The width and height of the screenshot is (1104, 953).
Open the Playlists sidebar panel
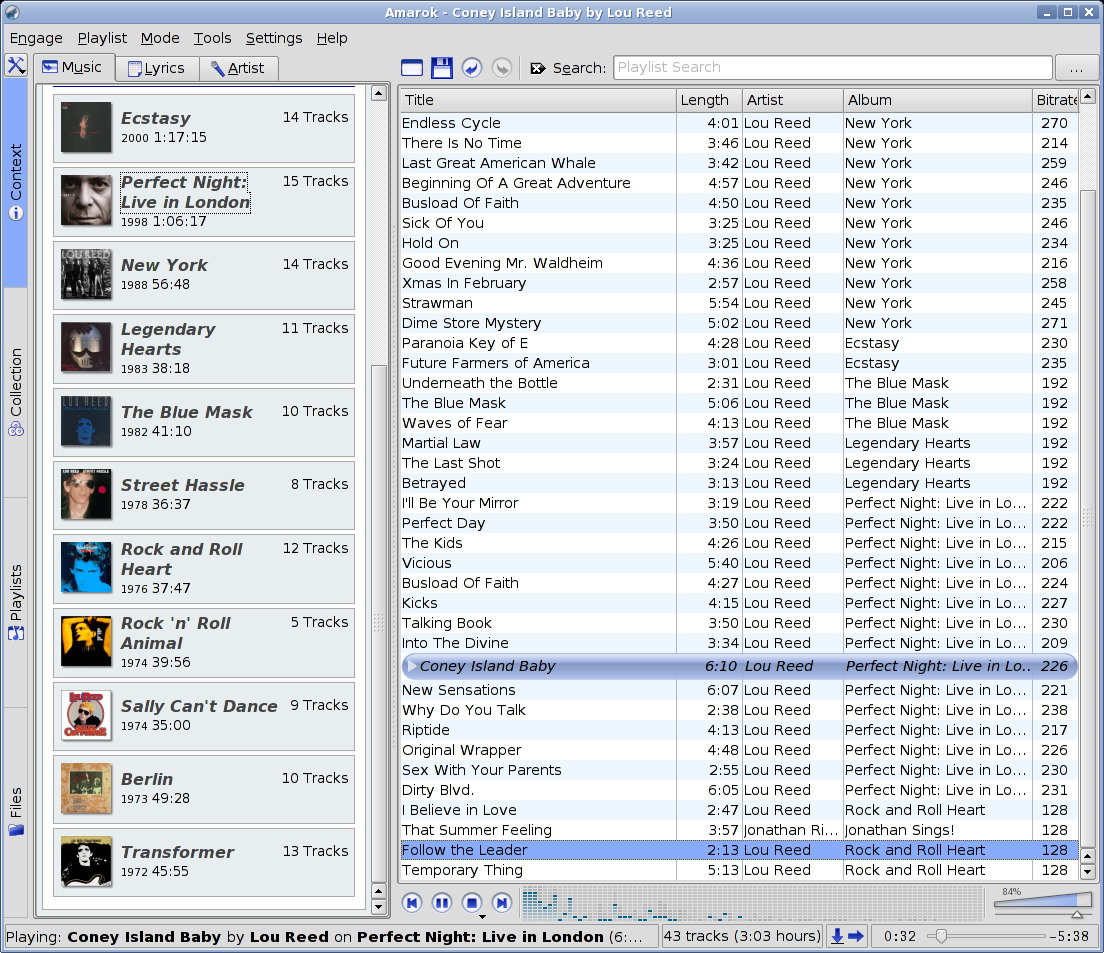point(15,602)
